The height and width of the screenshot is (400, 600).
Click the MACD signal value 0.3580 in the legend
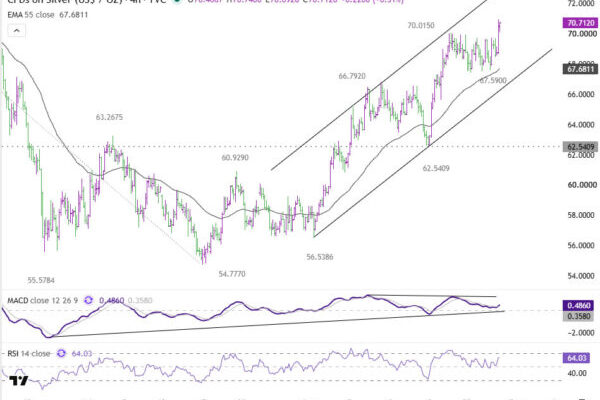(x=140, y=300)
